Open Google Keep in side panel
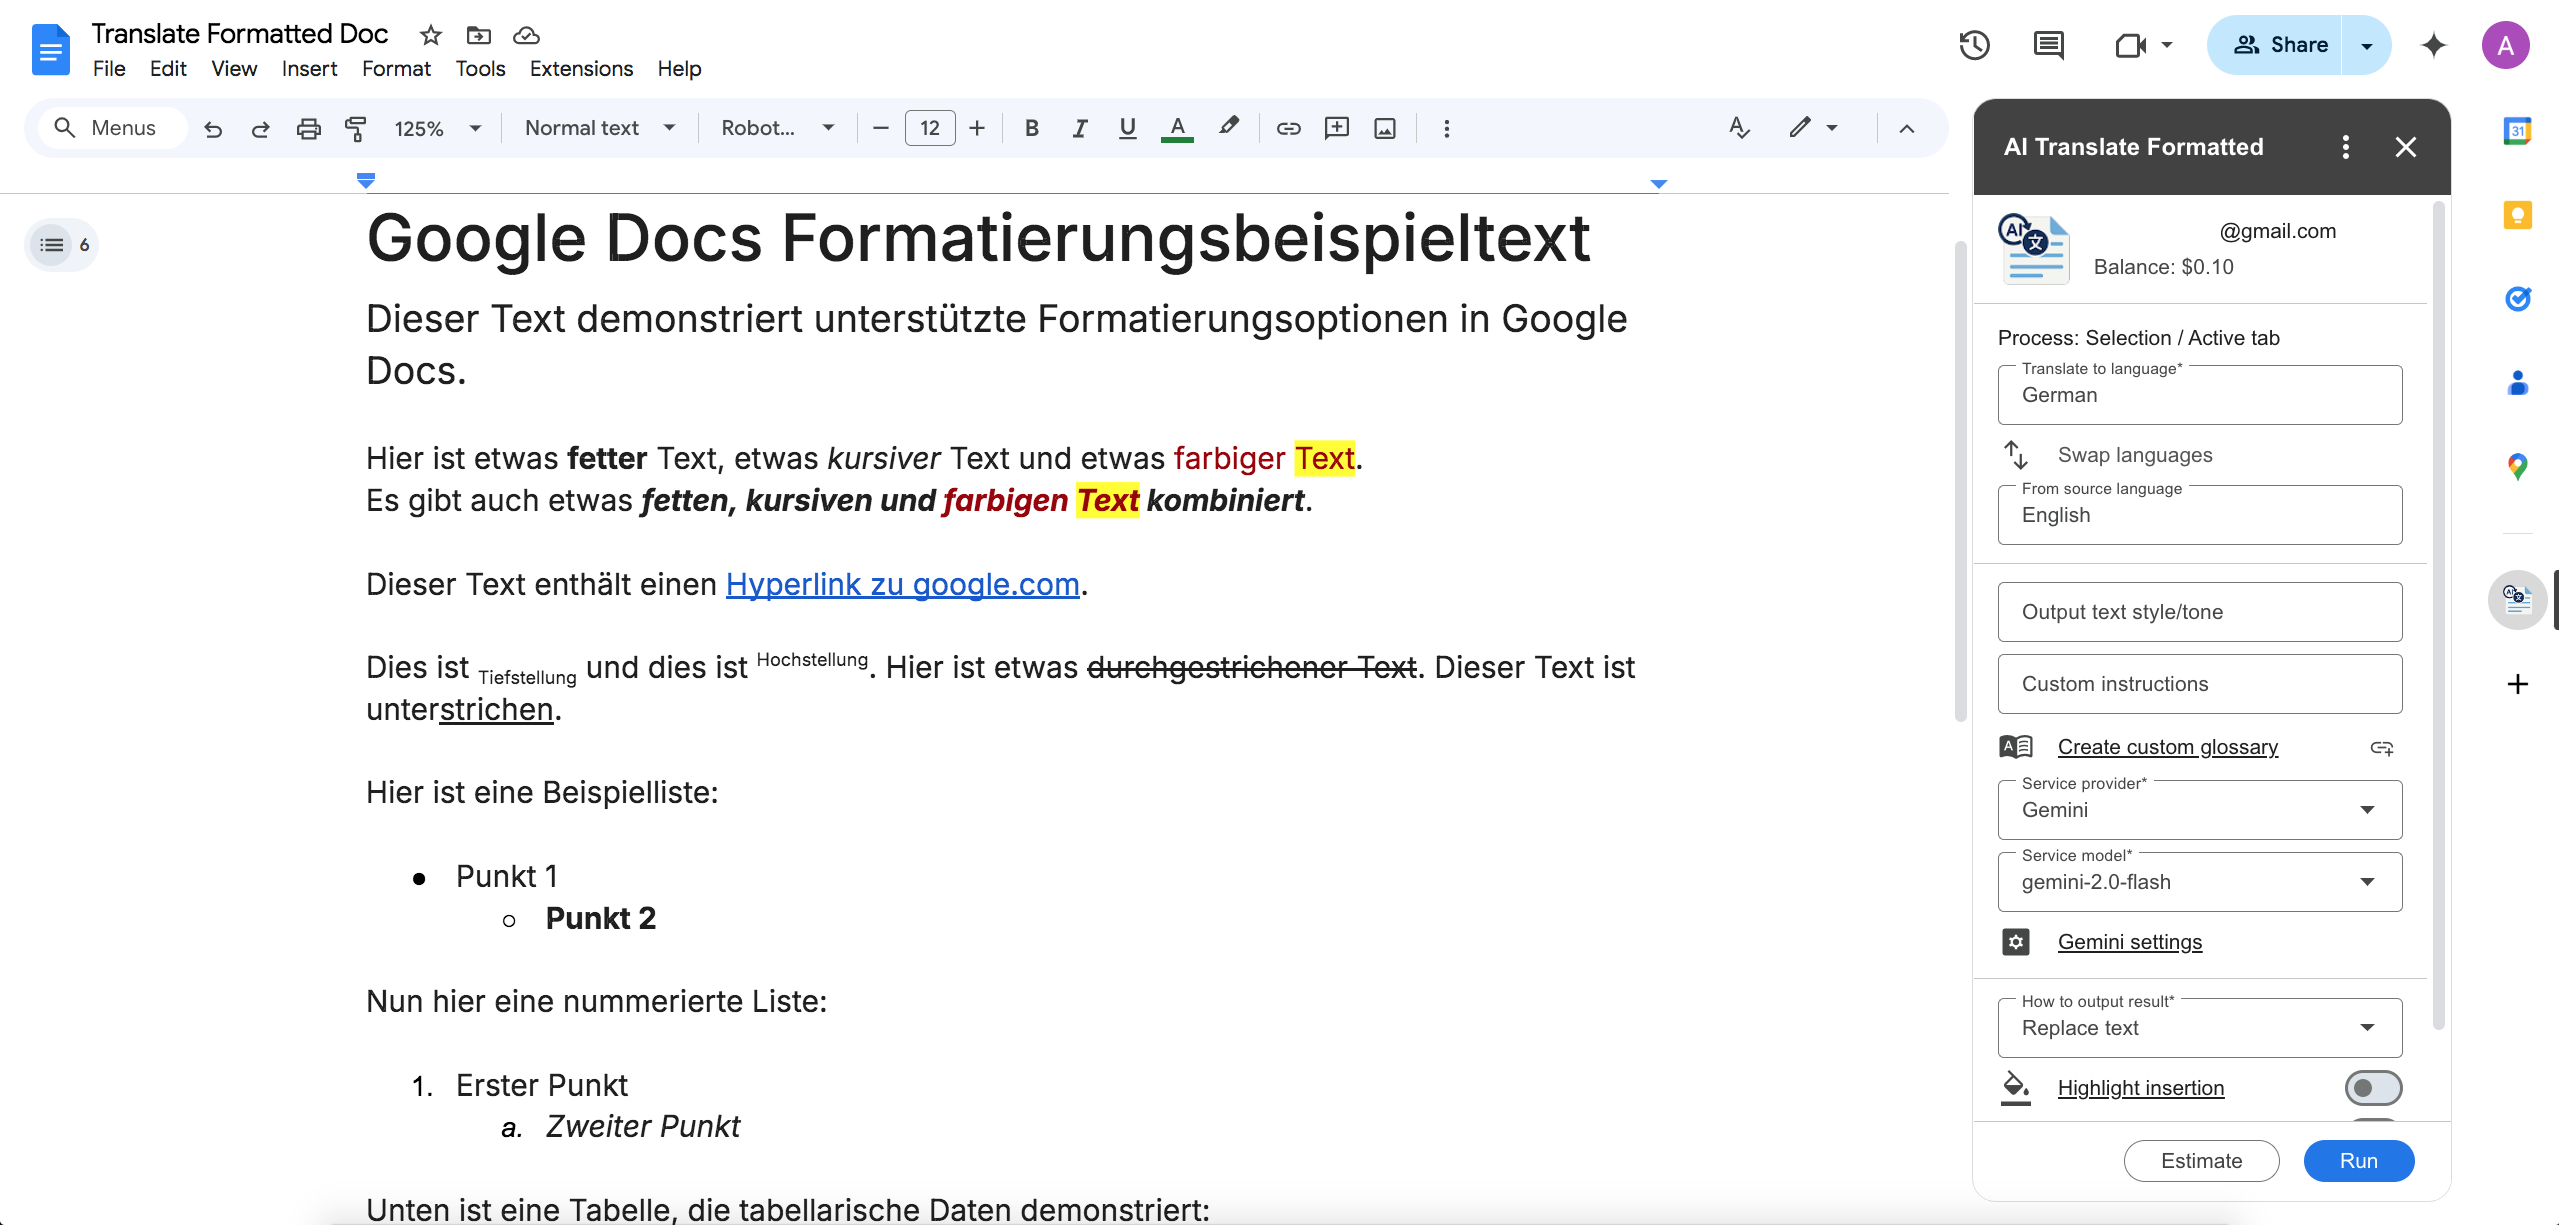Viewport: 2559px width, 1225px height. [2518, 215]
